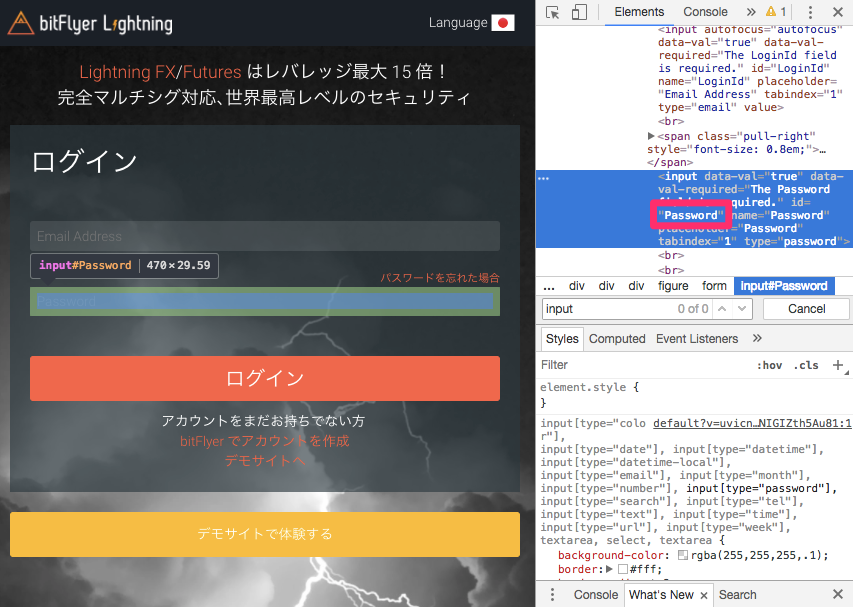Click the br node above the span
This screenshot has width=853, height=607.
pos(671,121)
